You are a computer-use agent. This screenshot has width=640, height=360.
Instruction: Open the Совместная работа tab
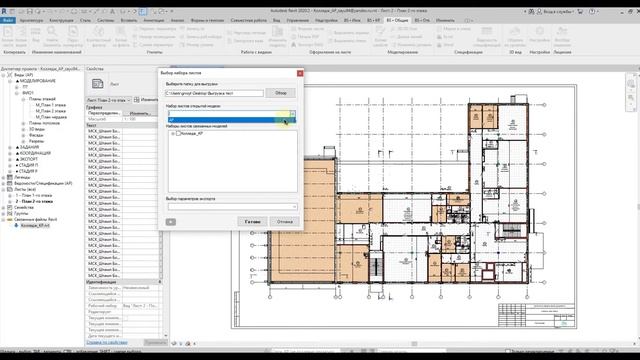pos(248,20)
